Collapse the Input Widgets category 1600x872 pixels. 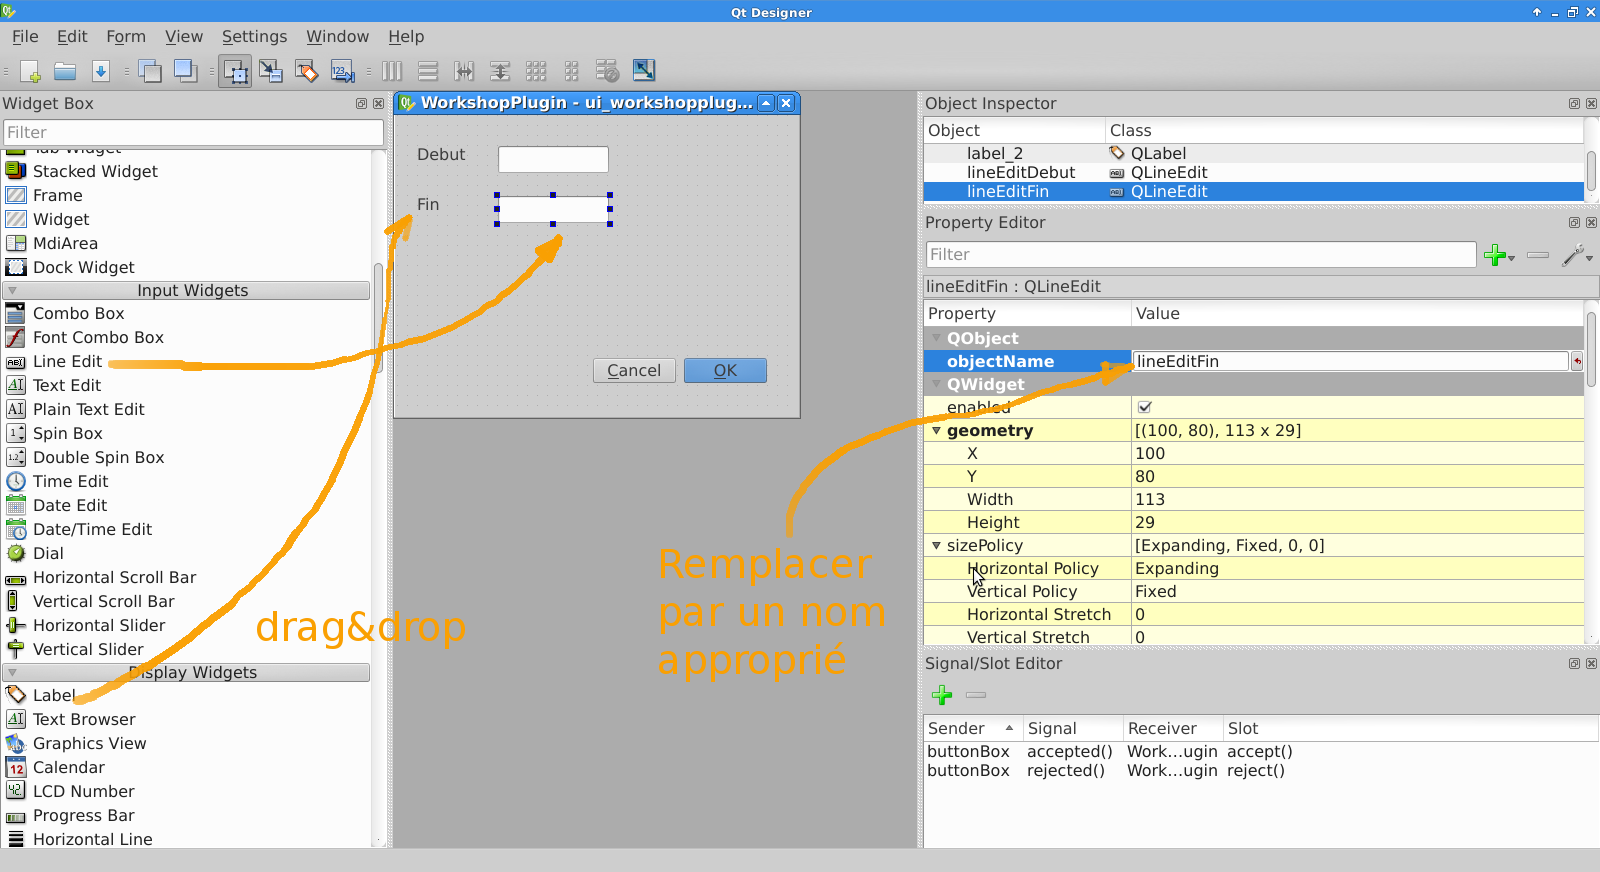[12, 291]
